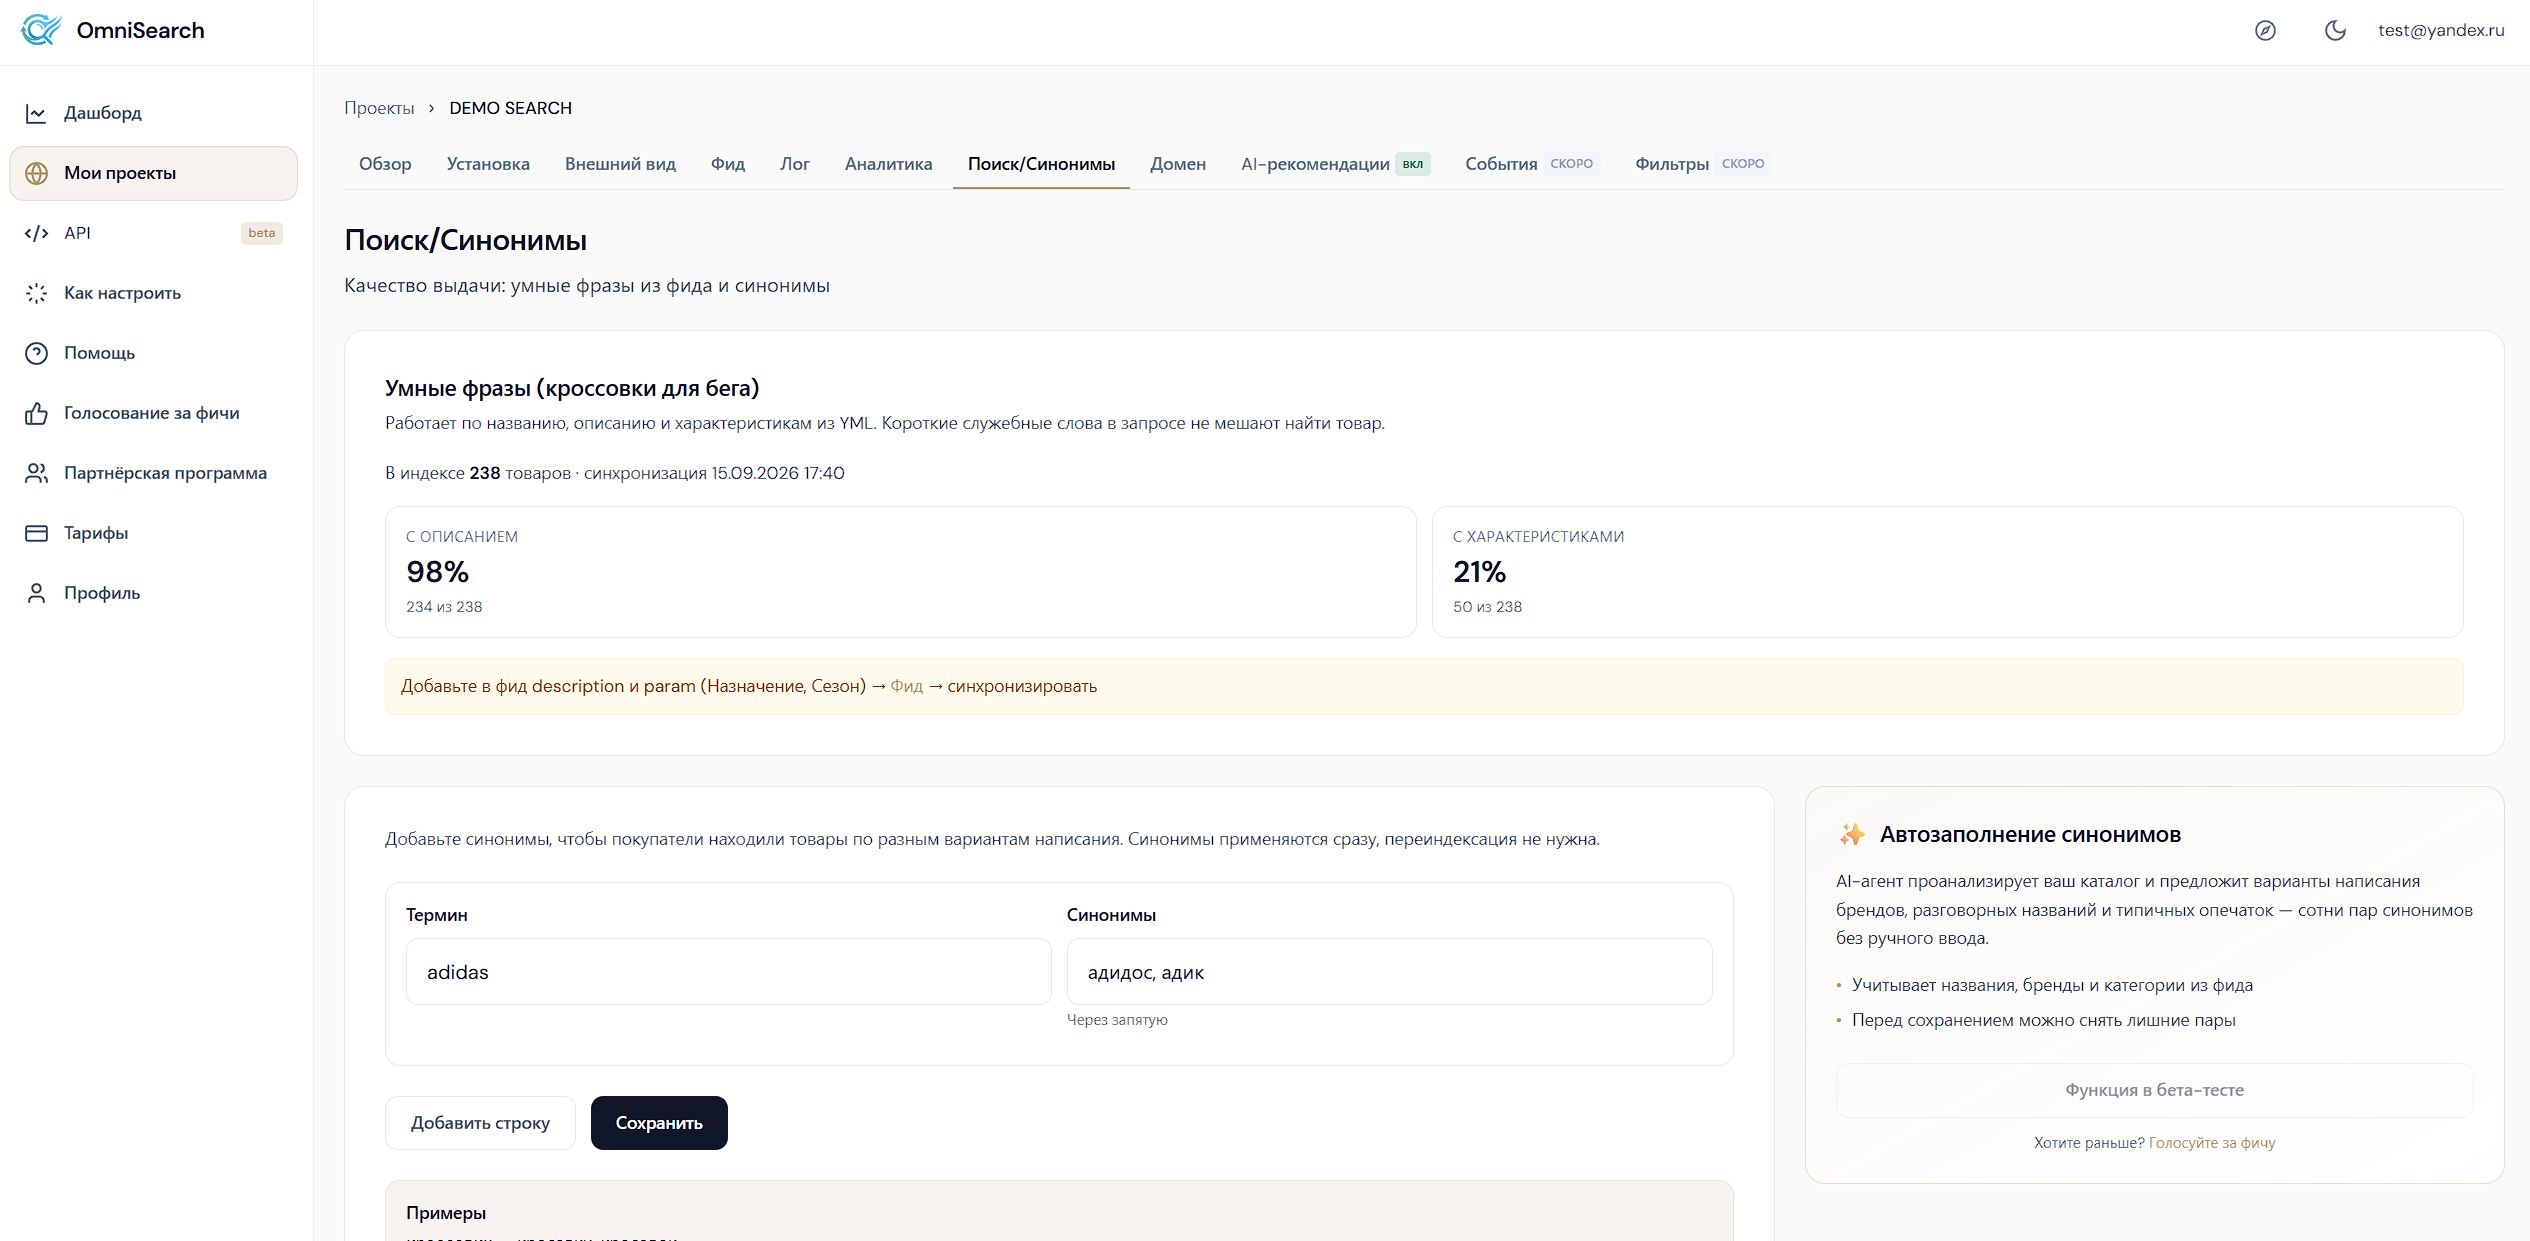Click the Добавить строку button
The width and height of the screenshot is (2530, 1241).
[x=480, y=1123]
